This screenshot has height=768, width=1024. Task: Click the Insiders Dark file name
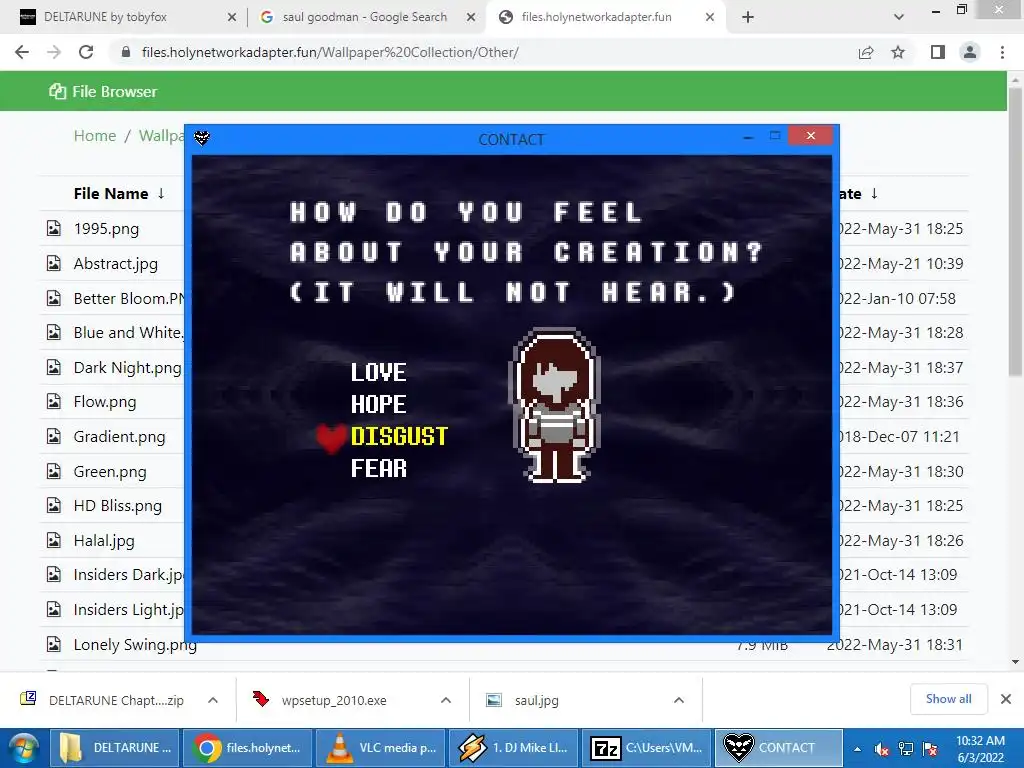coord(129,575)
